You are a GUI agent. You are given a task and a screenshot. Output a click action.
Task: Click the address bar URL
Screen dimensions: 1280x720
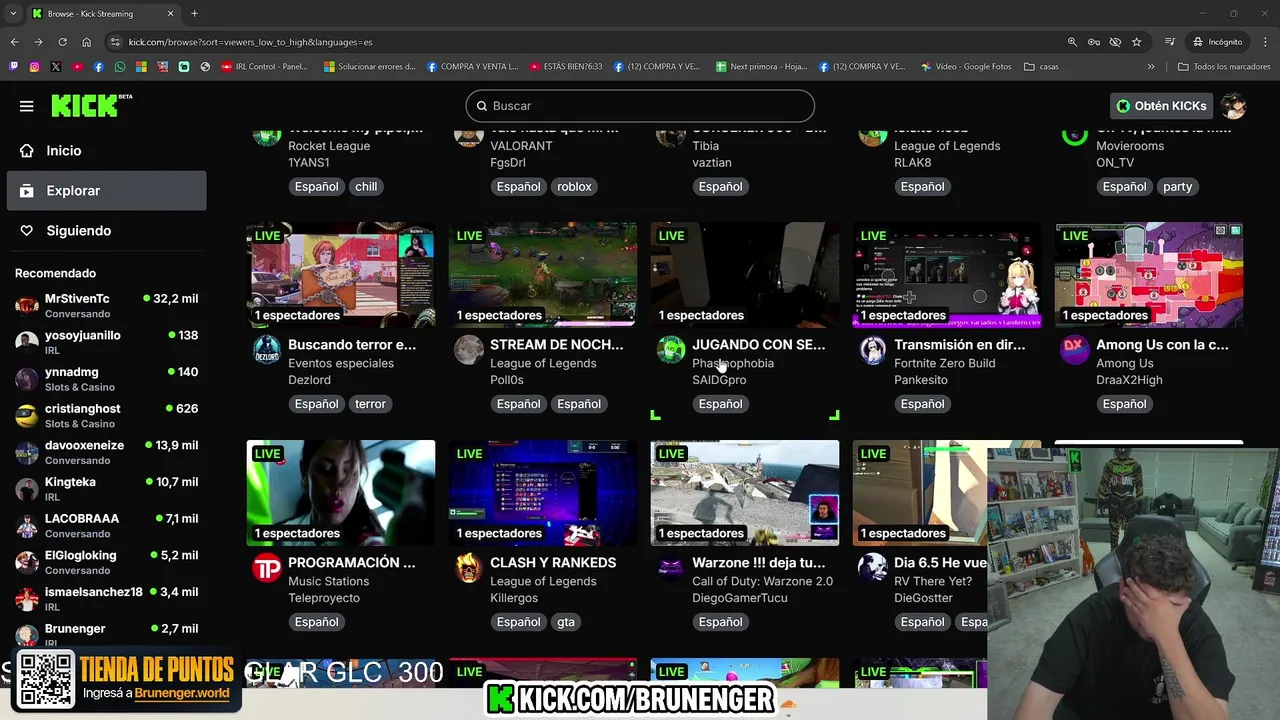pos(250,42)
